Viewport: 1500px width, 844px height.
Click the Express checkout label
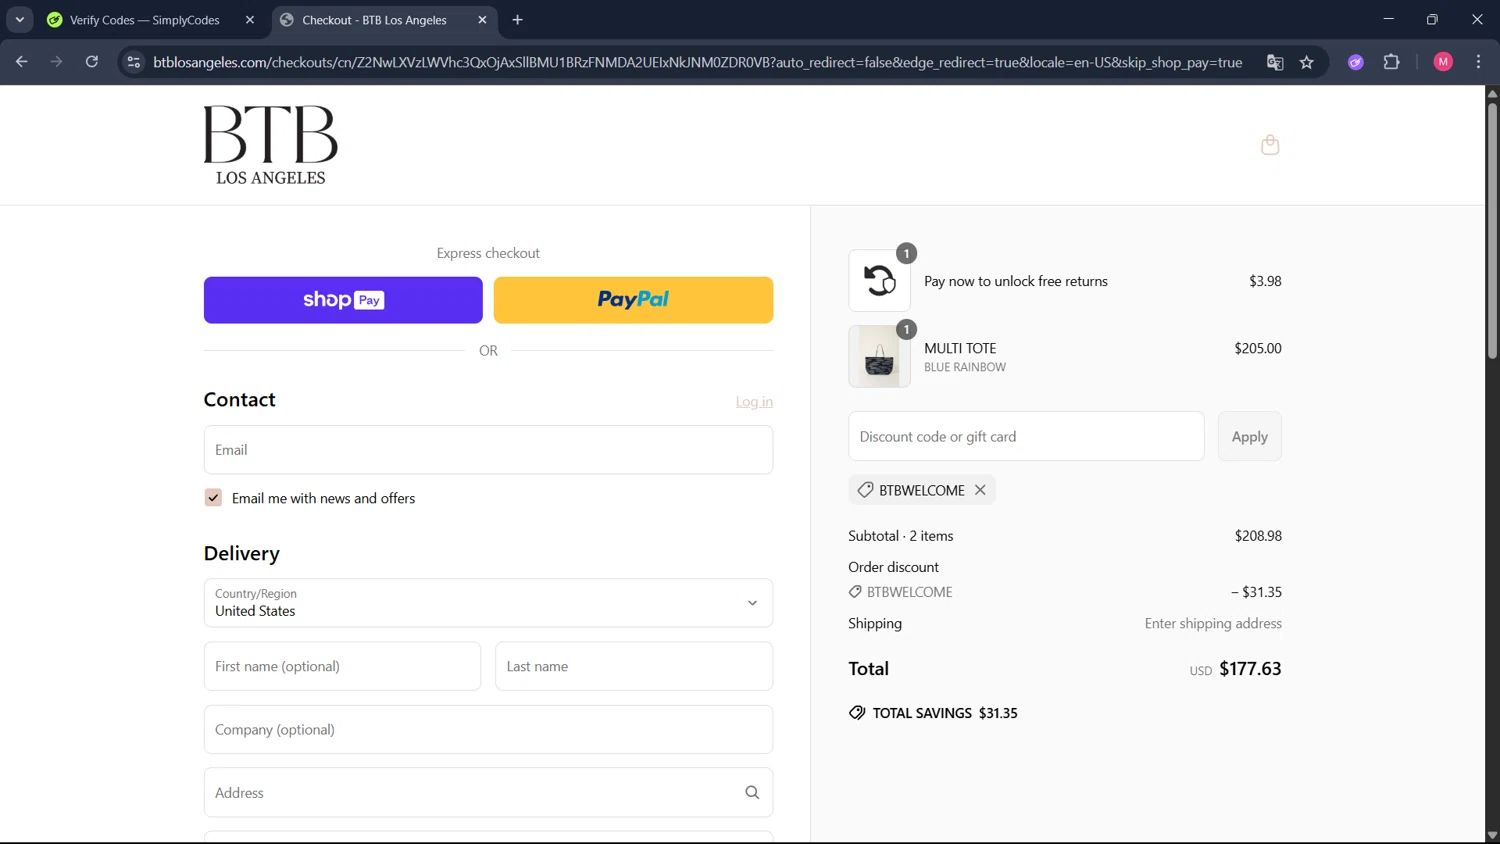click(488, 253)
